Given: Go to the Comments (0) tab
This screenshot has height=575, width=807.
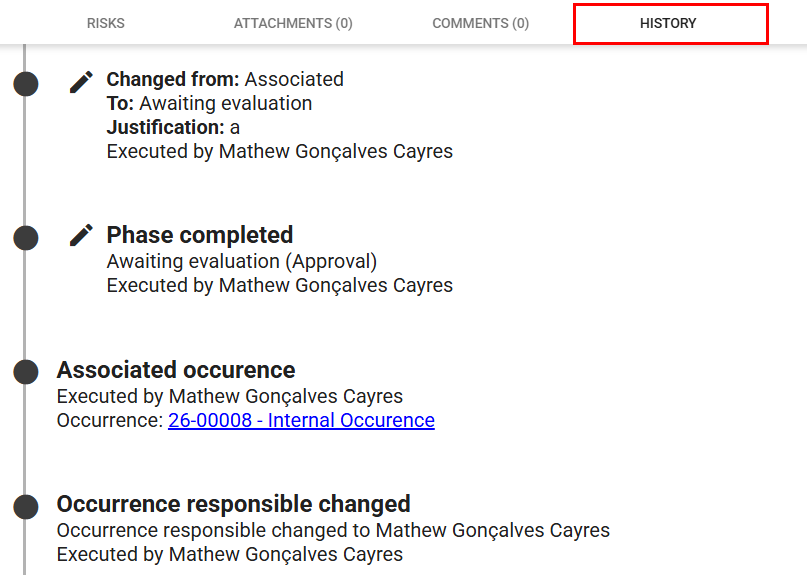Looking at the screenshot, I should [x=480, y=23].
